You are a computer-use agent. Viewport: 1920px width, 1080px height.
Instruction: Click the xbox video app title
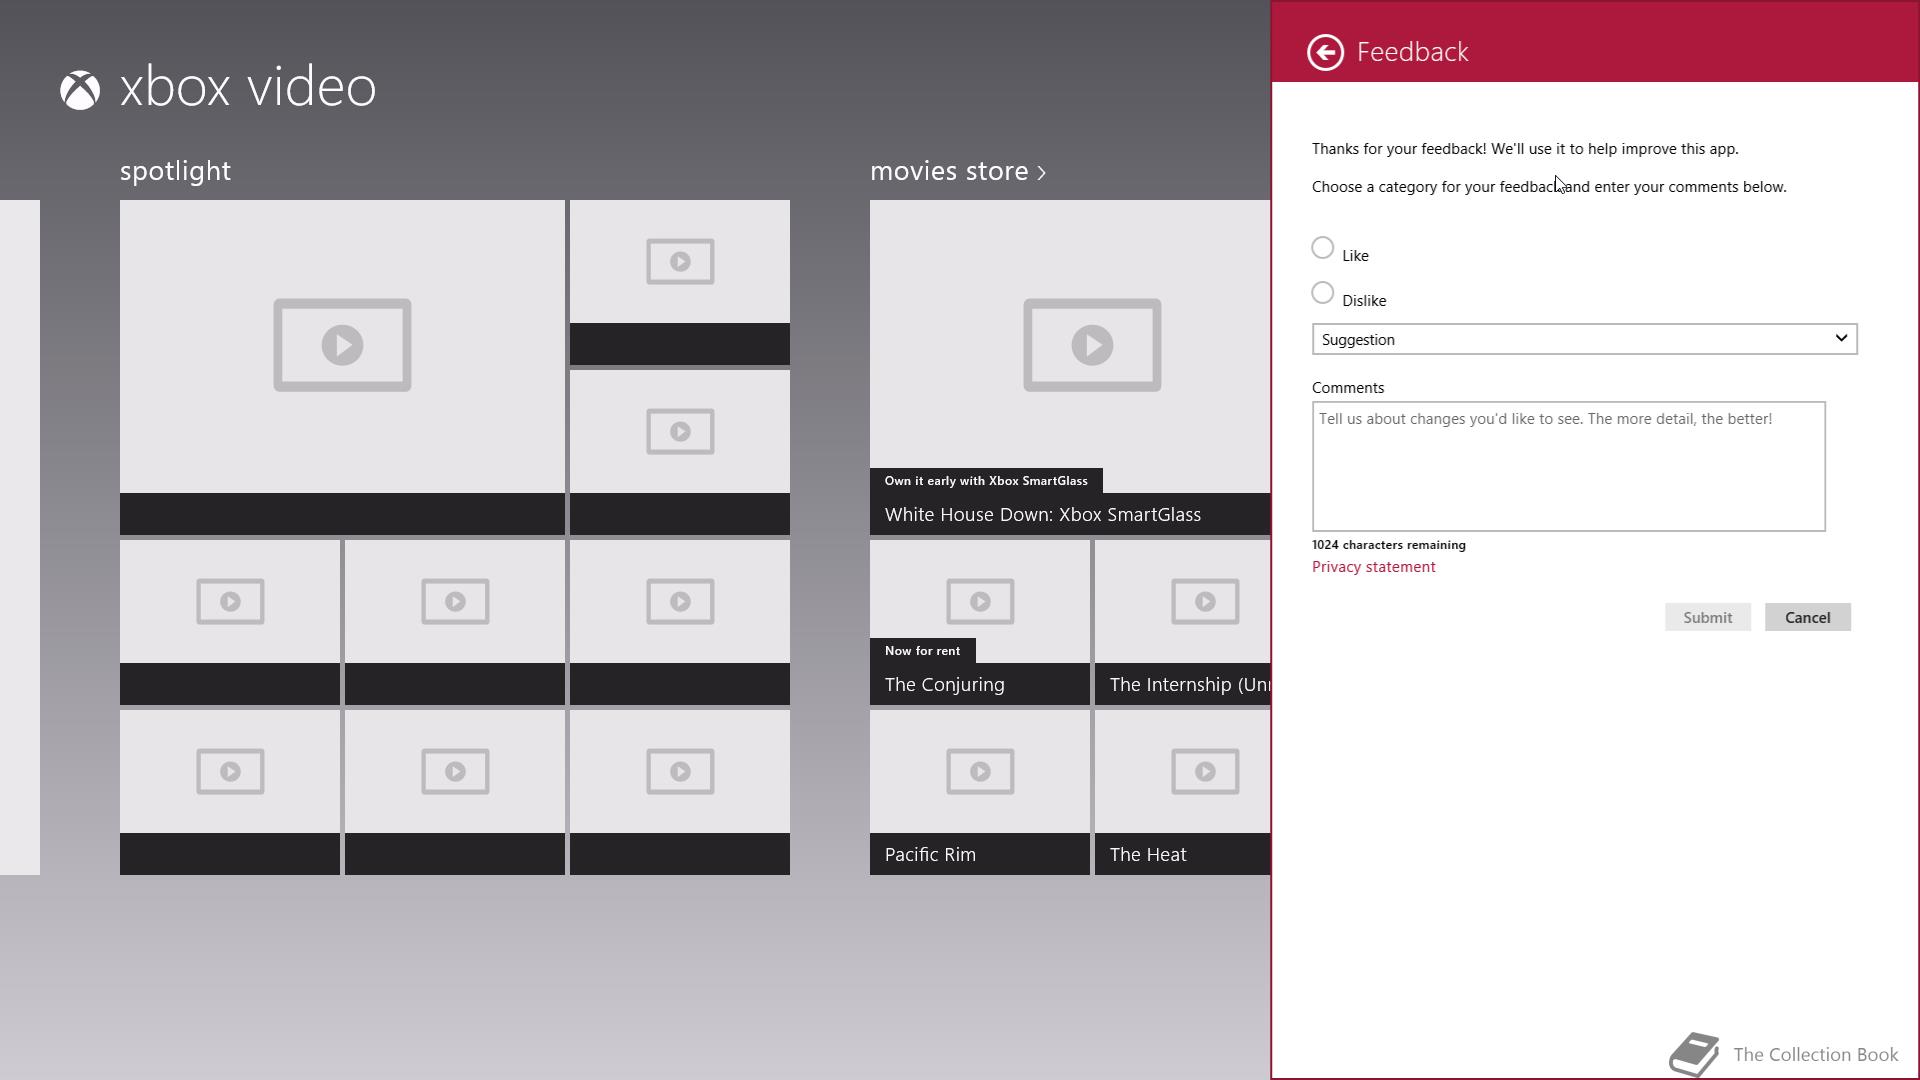point(248,87)
